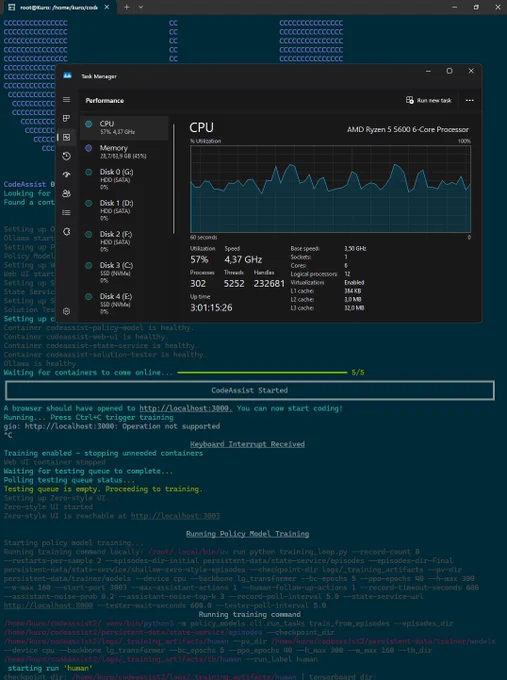The height and width of the screenshot is (680, 507).
Task: Select Disk 4 (E:) in the performance list
Action: pos(124,304)
